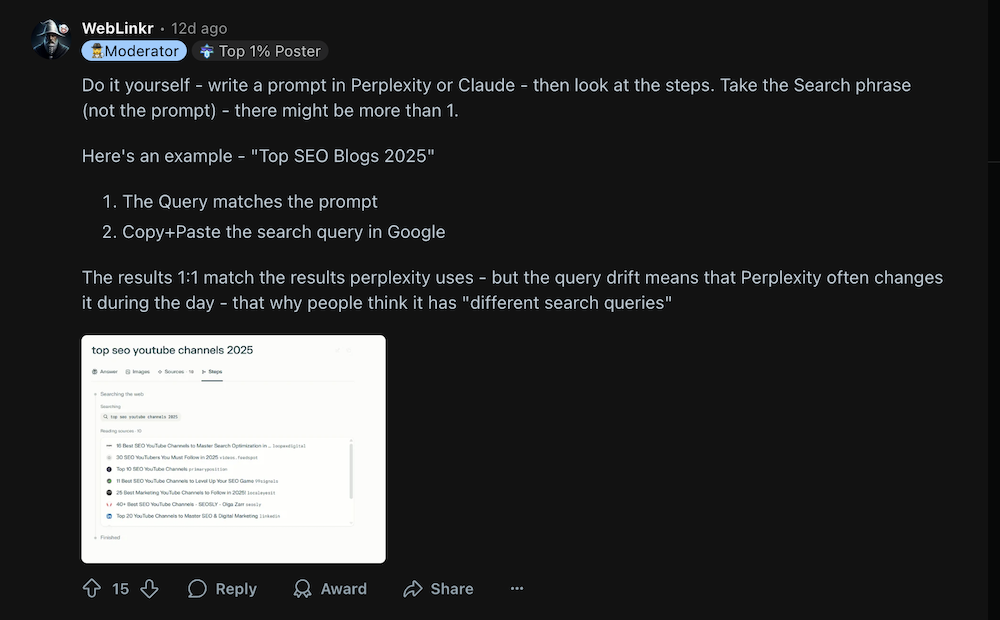The image size is (1000, 620).
Task: Click the downvote arrow on the comment
Action: point(149,589)
